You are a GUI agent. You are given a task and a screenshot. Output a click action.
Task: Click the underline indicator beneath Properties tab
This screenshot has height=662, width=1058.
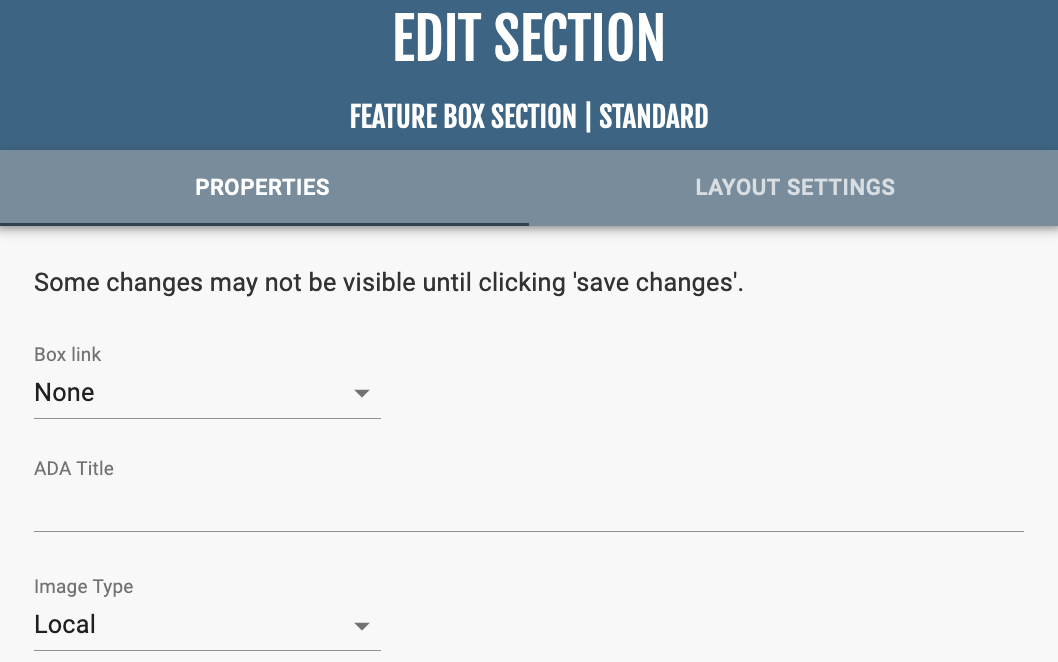click(264, 224)
